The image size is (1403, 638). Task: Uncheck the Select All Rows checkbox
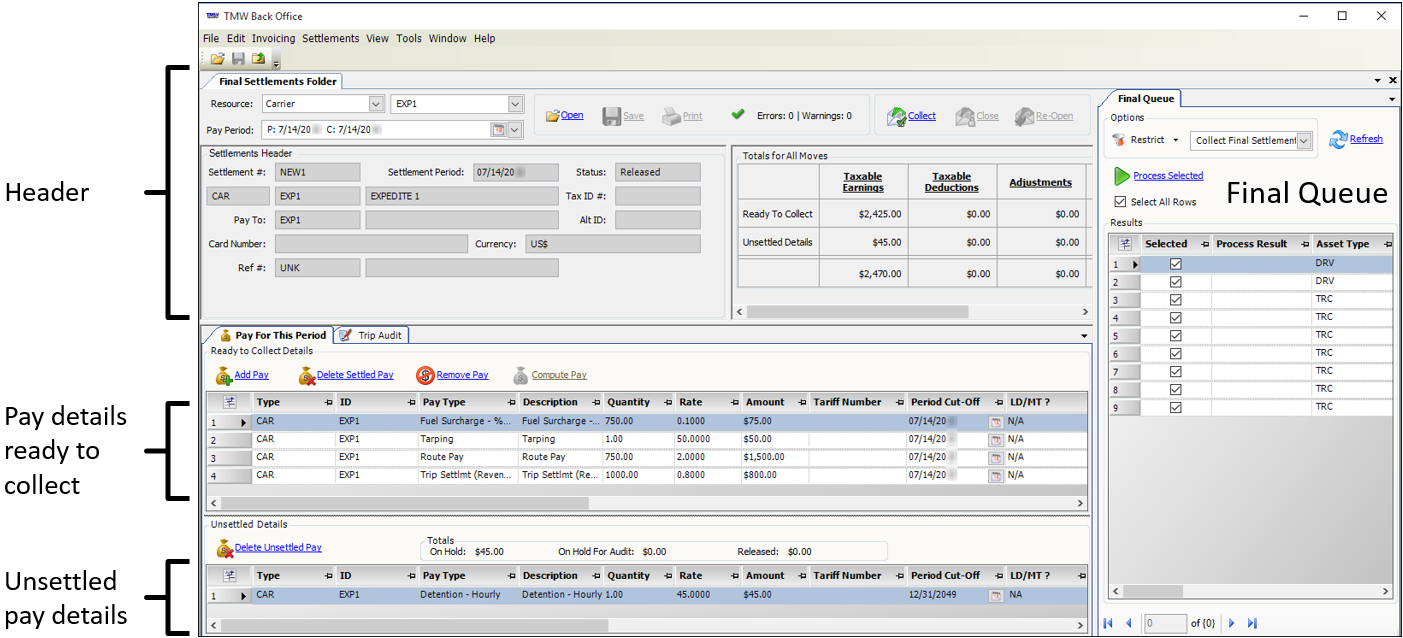[x=1120, y=202]
